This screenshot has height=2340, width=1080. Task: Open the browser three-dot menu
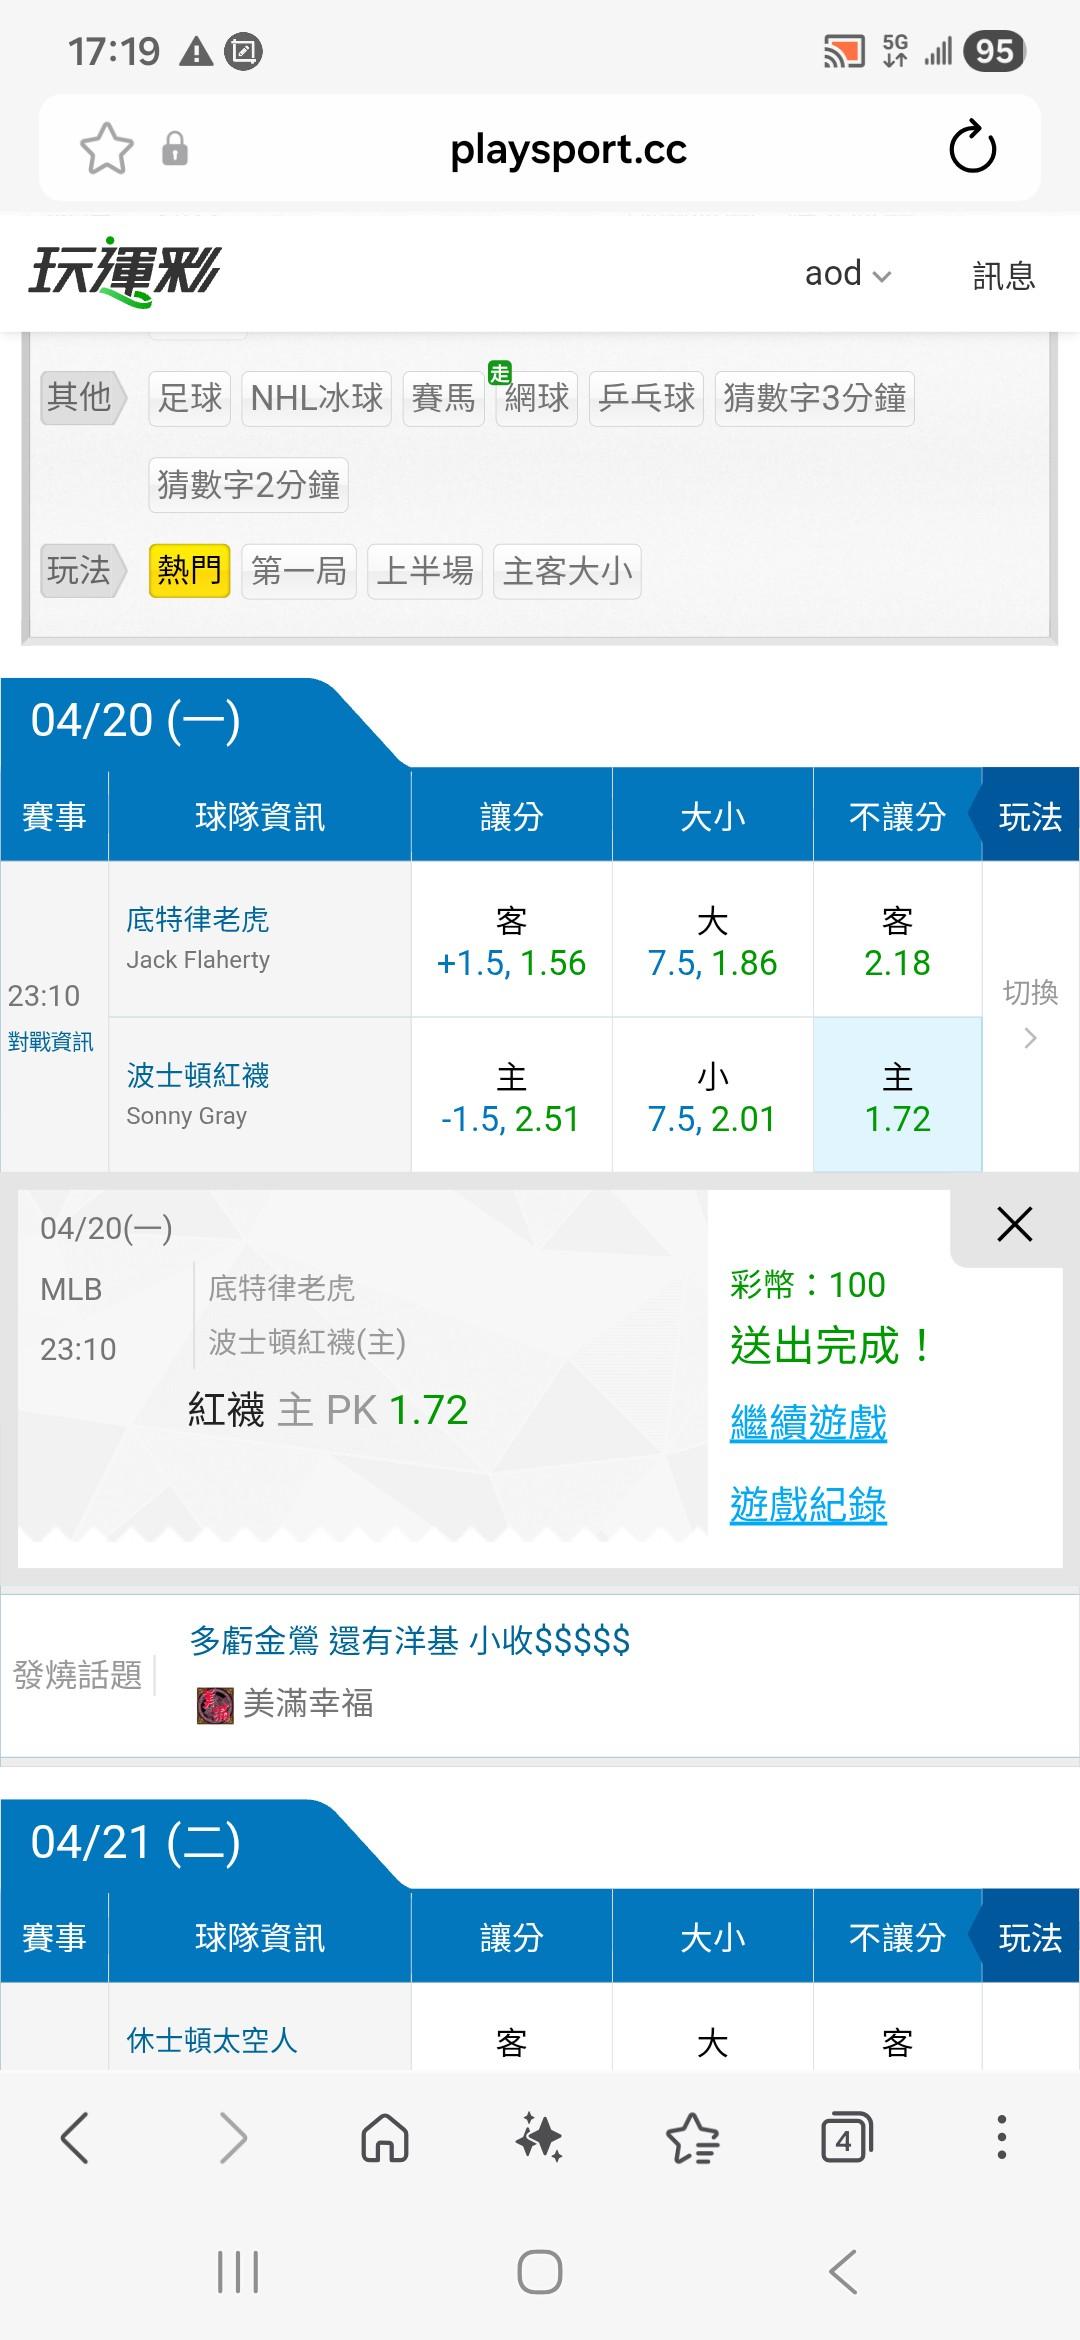pyautogui.click(x=1001, y=2137)
